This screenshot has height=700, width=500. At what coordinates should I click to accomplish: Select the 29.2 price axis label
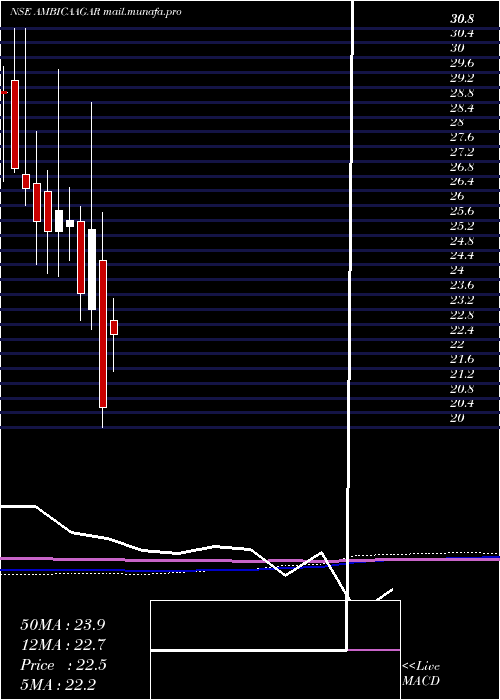coord(462,78)
